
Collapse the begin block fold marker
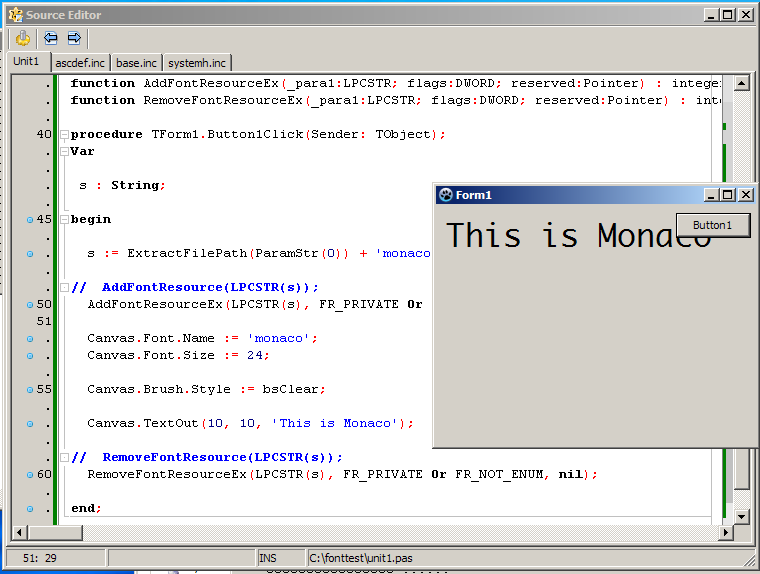coord(64,219)
